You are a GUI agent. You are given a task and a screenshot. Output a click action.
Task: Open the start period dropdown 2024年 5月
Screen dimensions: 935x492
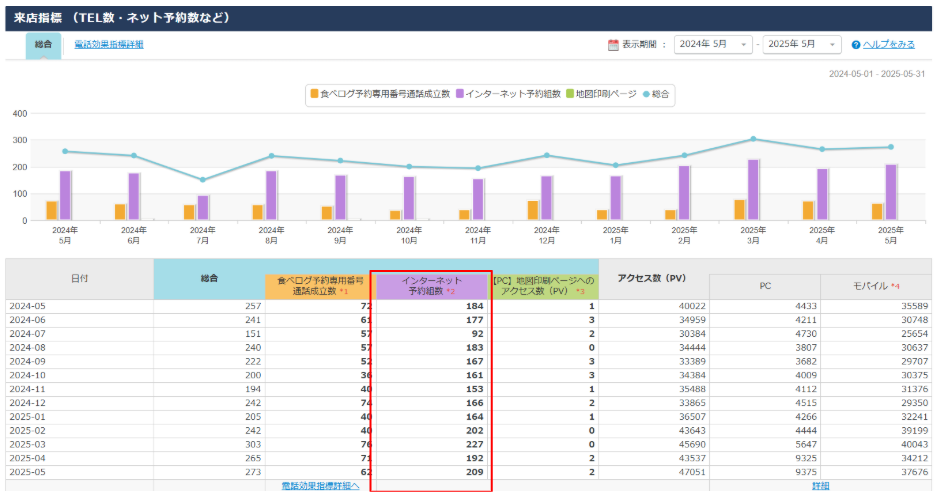[713, 44]
